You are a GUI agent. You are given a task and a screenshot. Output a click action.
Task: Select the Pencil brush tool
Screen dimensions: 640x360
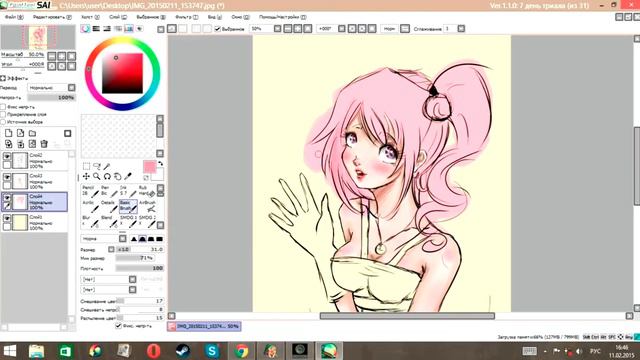point(91,191)
